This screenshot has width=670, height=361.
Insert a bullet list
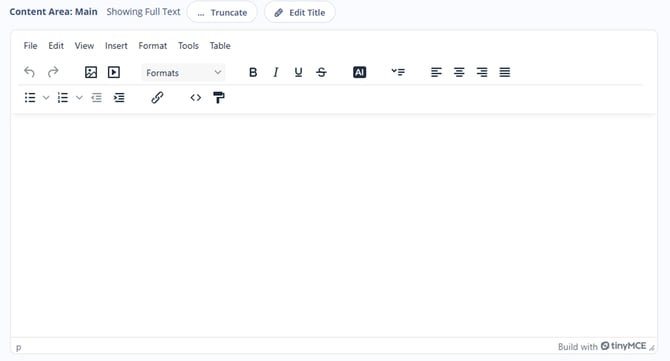coord(30,98)
